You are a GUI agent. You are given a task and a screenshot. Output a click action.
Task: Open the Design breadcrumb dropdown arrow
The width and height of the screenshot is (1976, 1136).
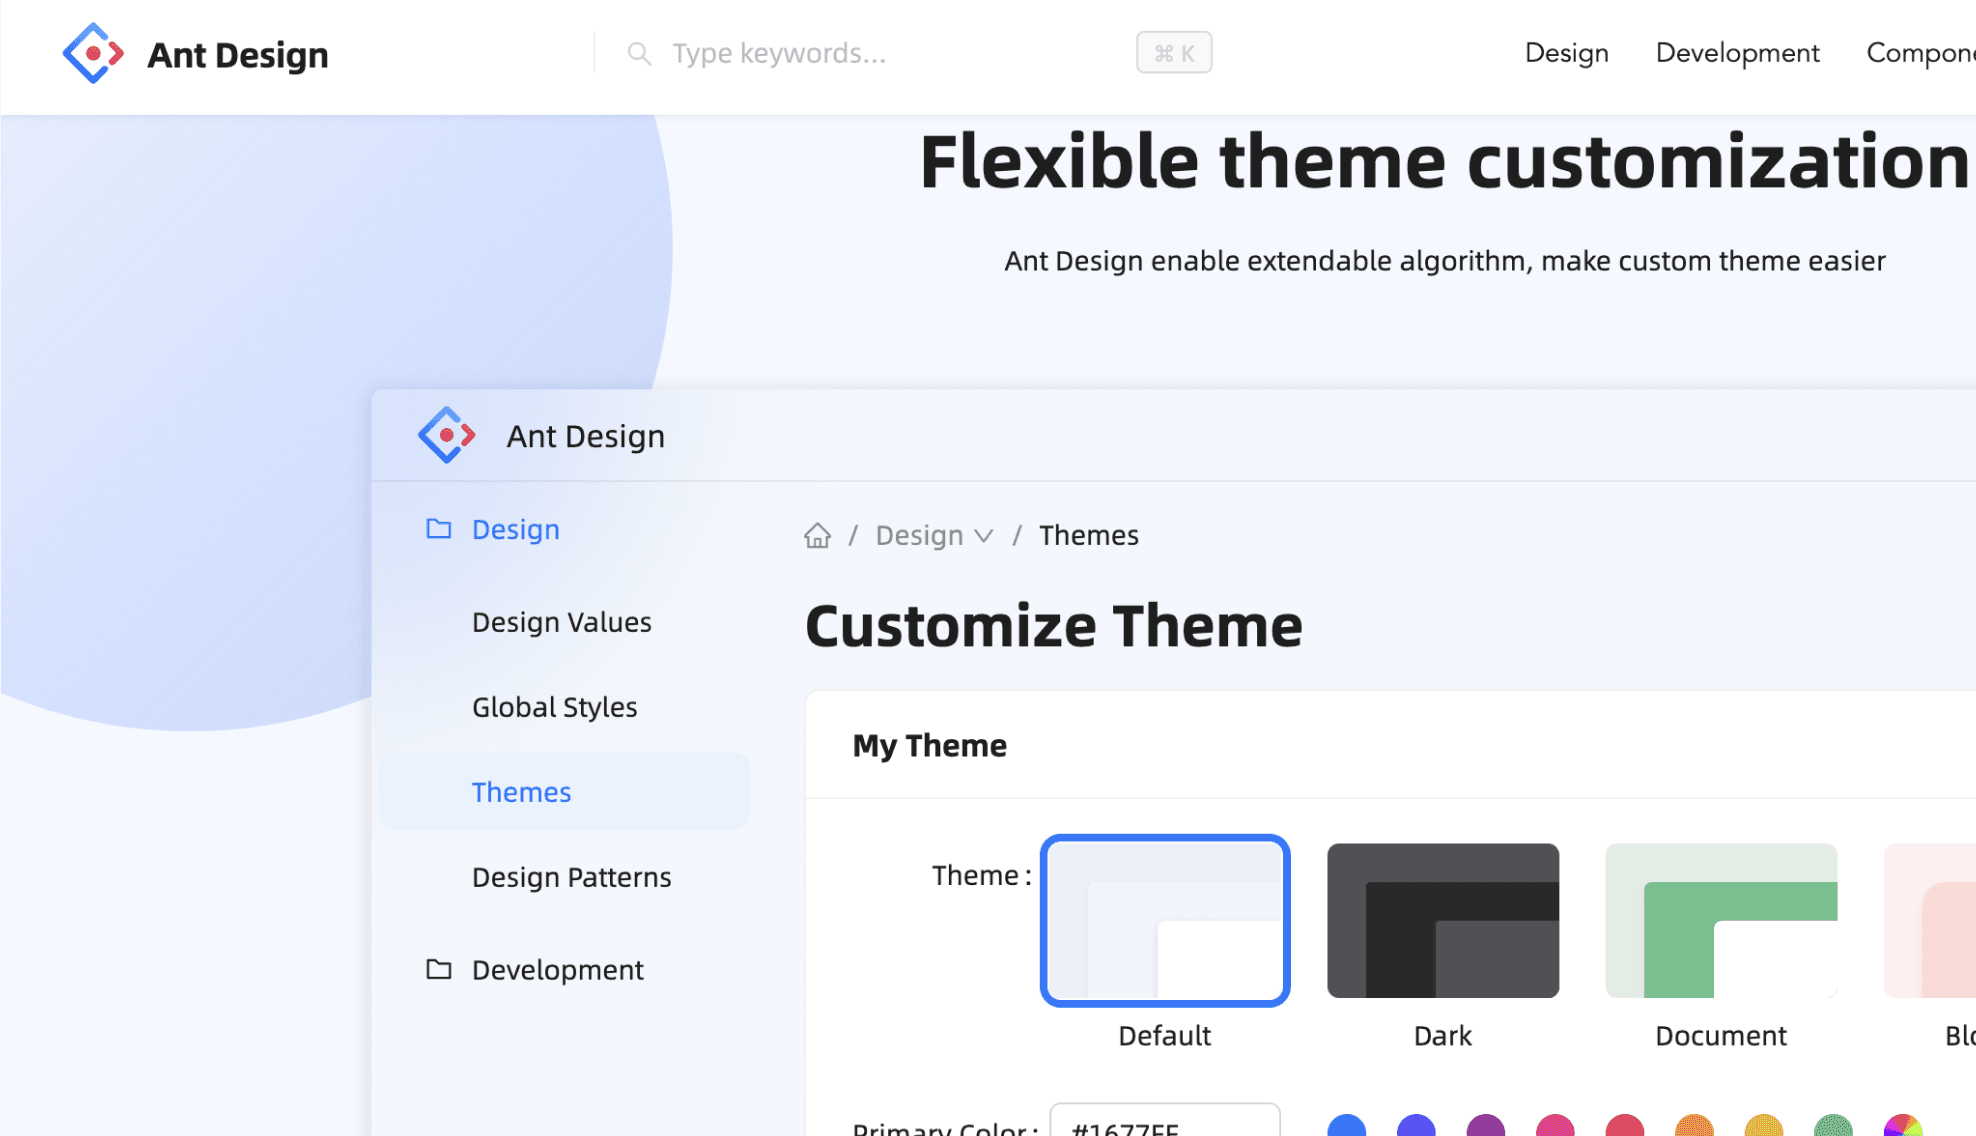[x=984, y=536]
